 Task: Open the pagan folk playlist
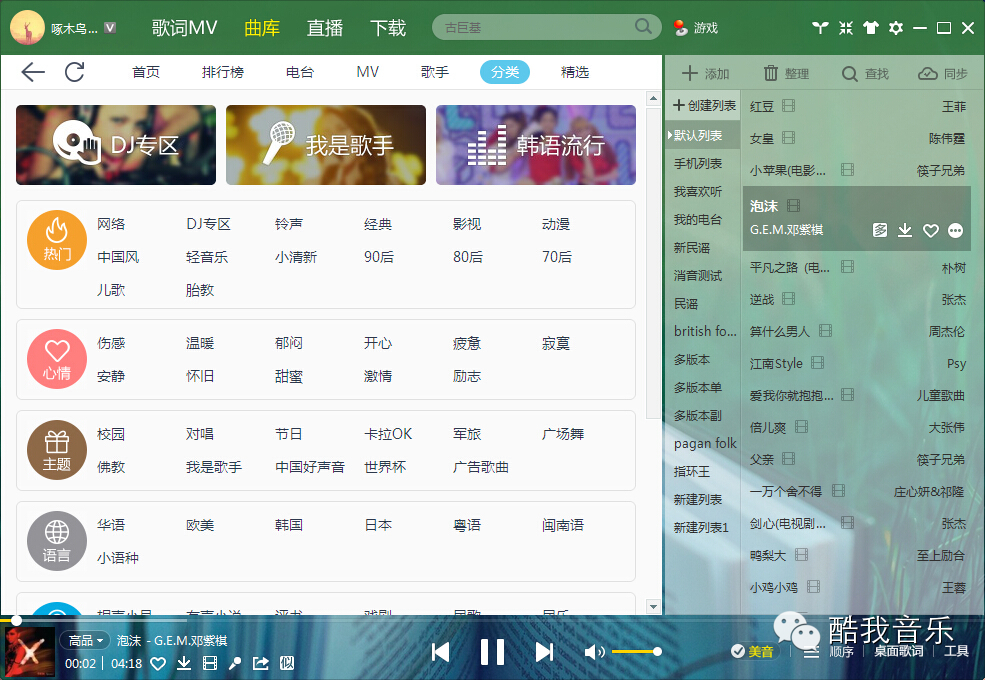705,444
